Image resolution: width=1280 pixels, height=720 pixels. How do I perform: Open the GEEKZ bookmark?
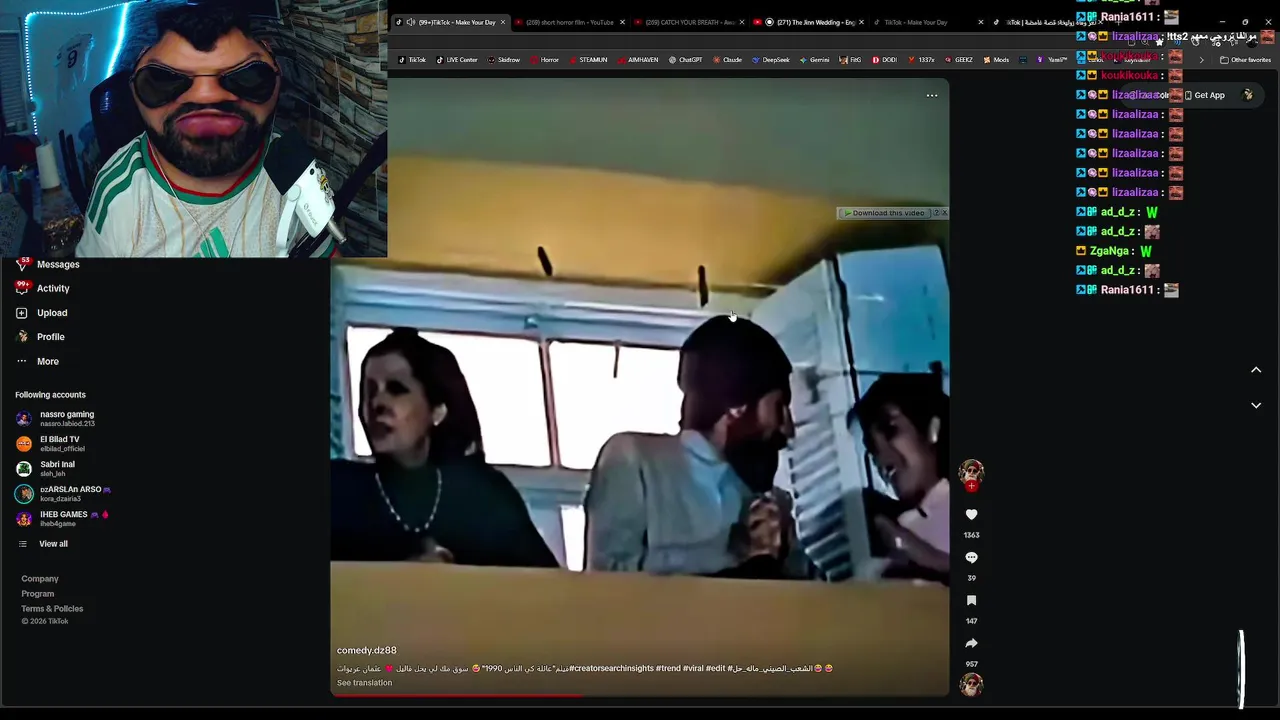click(x=958, y=60)
